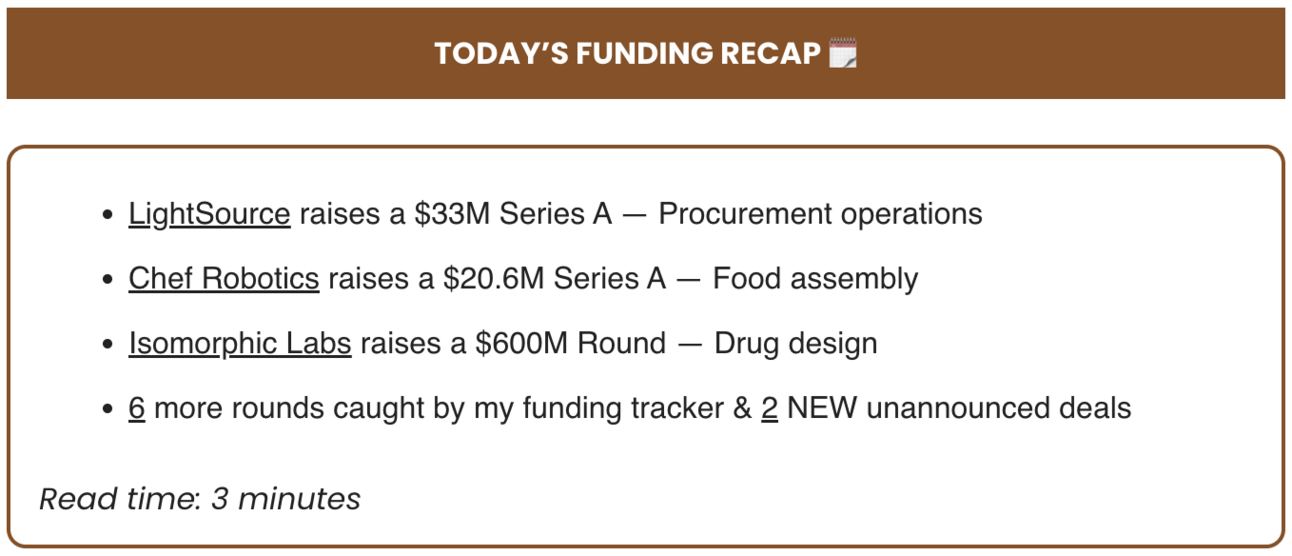
Task: Click the bullet before "6 more rounds"
Action: tap(107, 409)
